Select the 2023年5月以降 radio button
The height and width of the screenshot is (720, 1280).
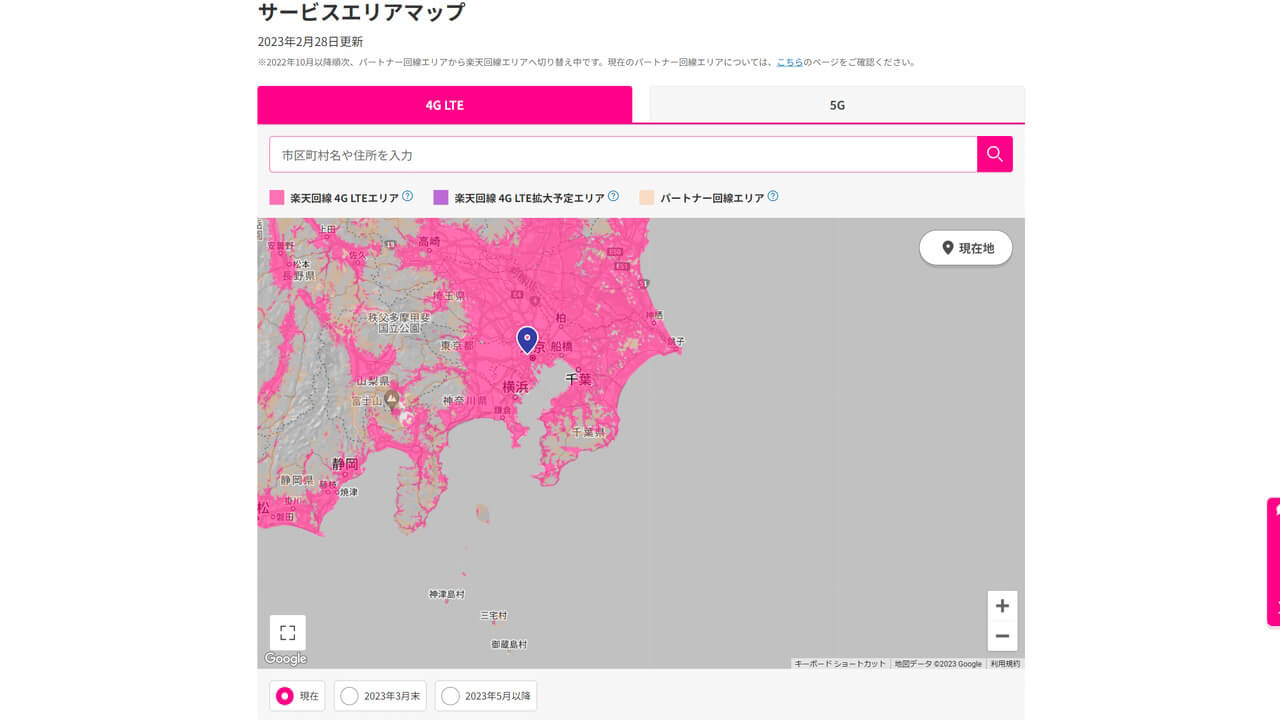coord(450,695)
